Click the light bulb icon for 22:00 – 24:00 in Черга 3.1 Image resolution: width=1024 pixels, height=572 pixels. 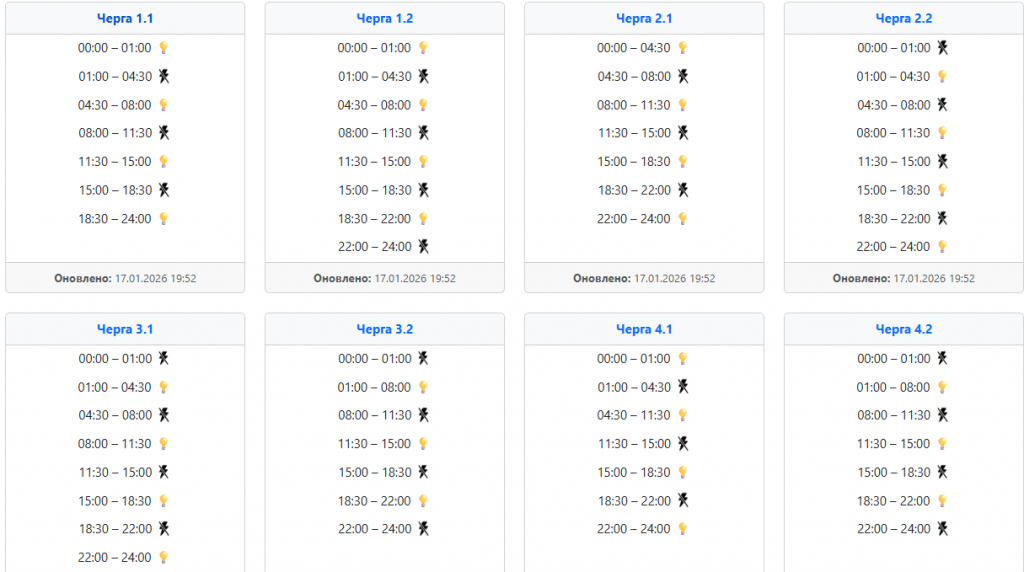click(x=163, y=557)
